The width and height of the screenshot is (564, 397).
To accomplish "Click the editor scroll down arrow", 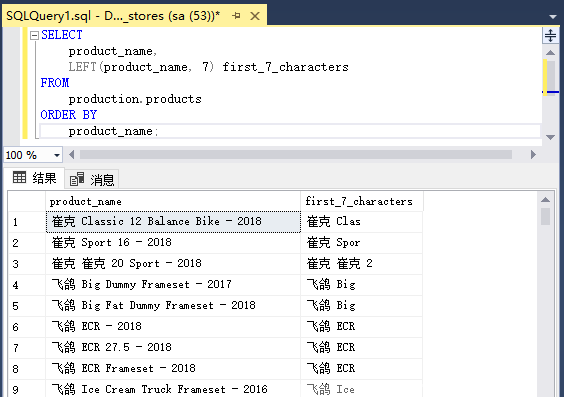I will tap(550, 137).
